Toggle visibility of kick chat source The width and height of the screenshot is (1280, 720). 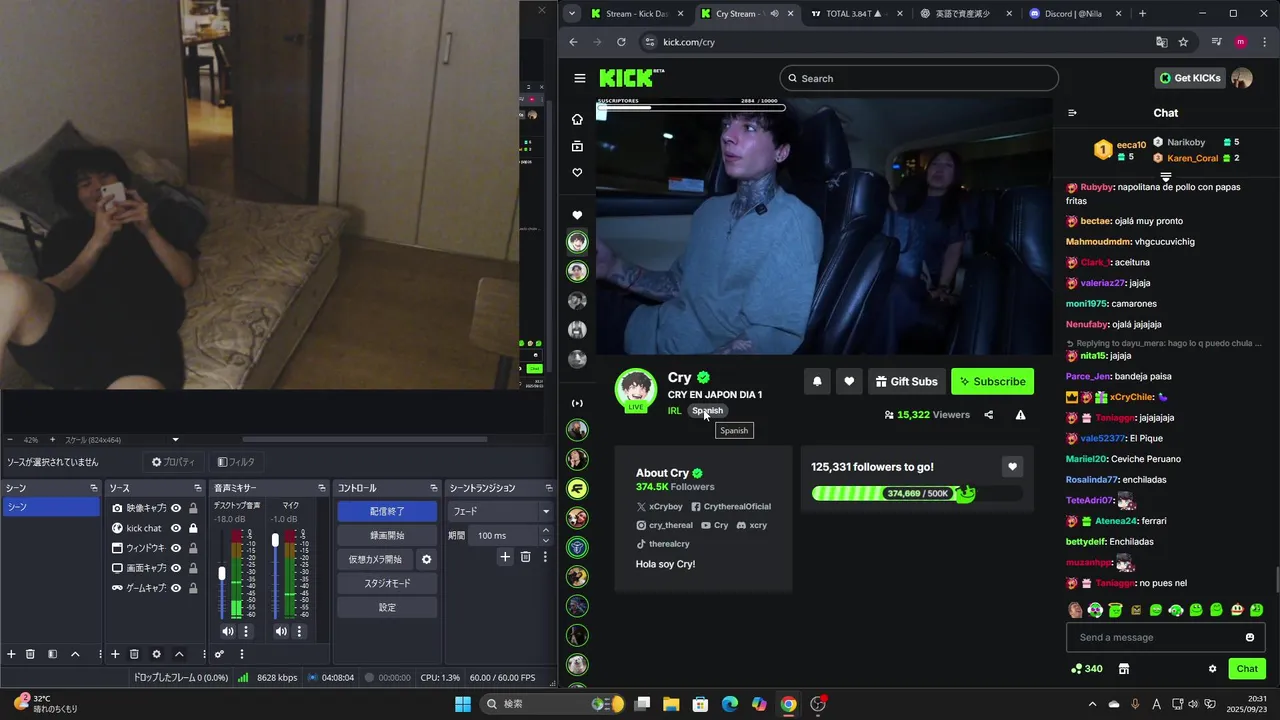click(x=176, y=528)
